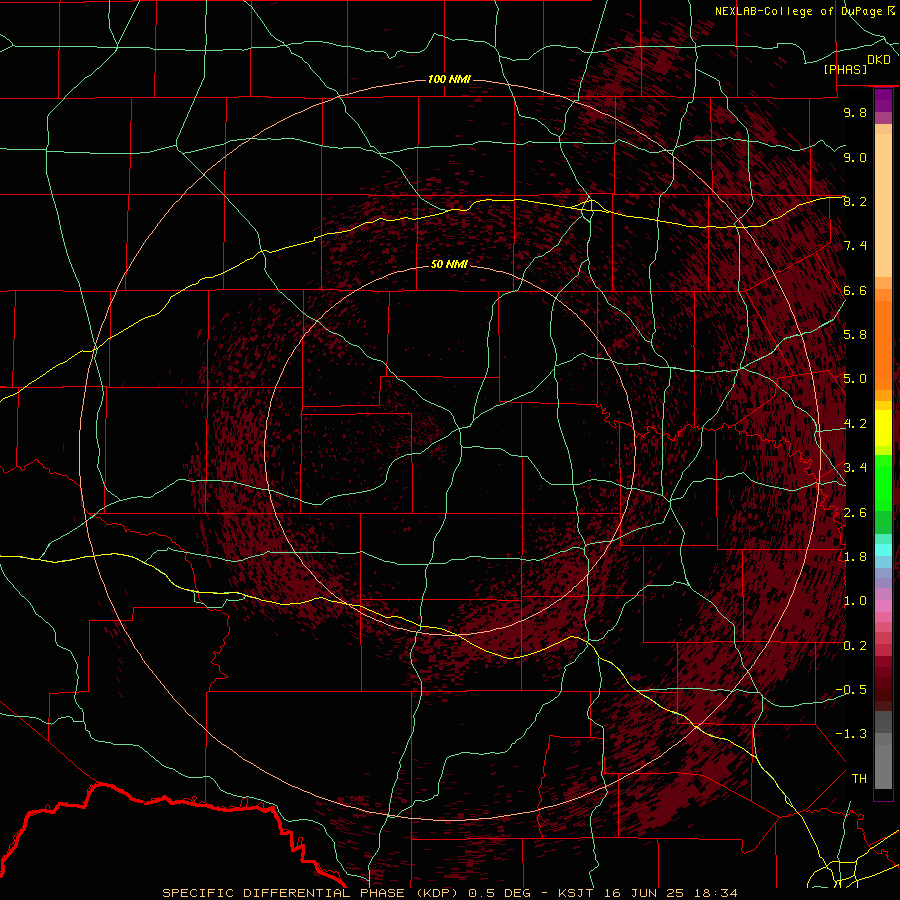Click the 8.2 value on color scale

click(855, 201)
